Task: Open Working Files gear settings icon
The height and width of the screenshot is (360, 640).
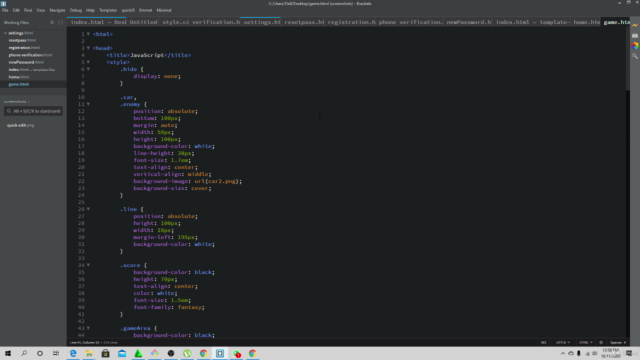Action: (52, 22)
